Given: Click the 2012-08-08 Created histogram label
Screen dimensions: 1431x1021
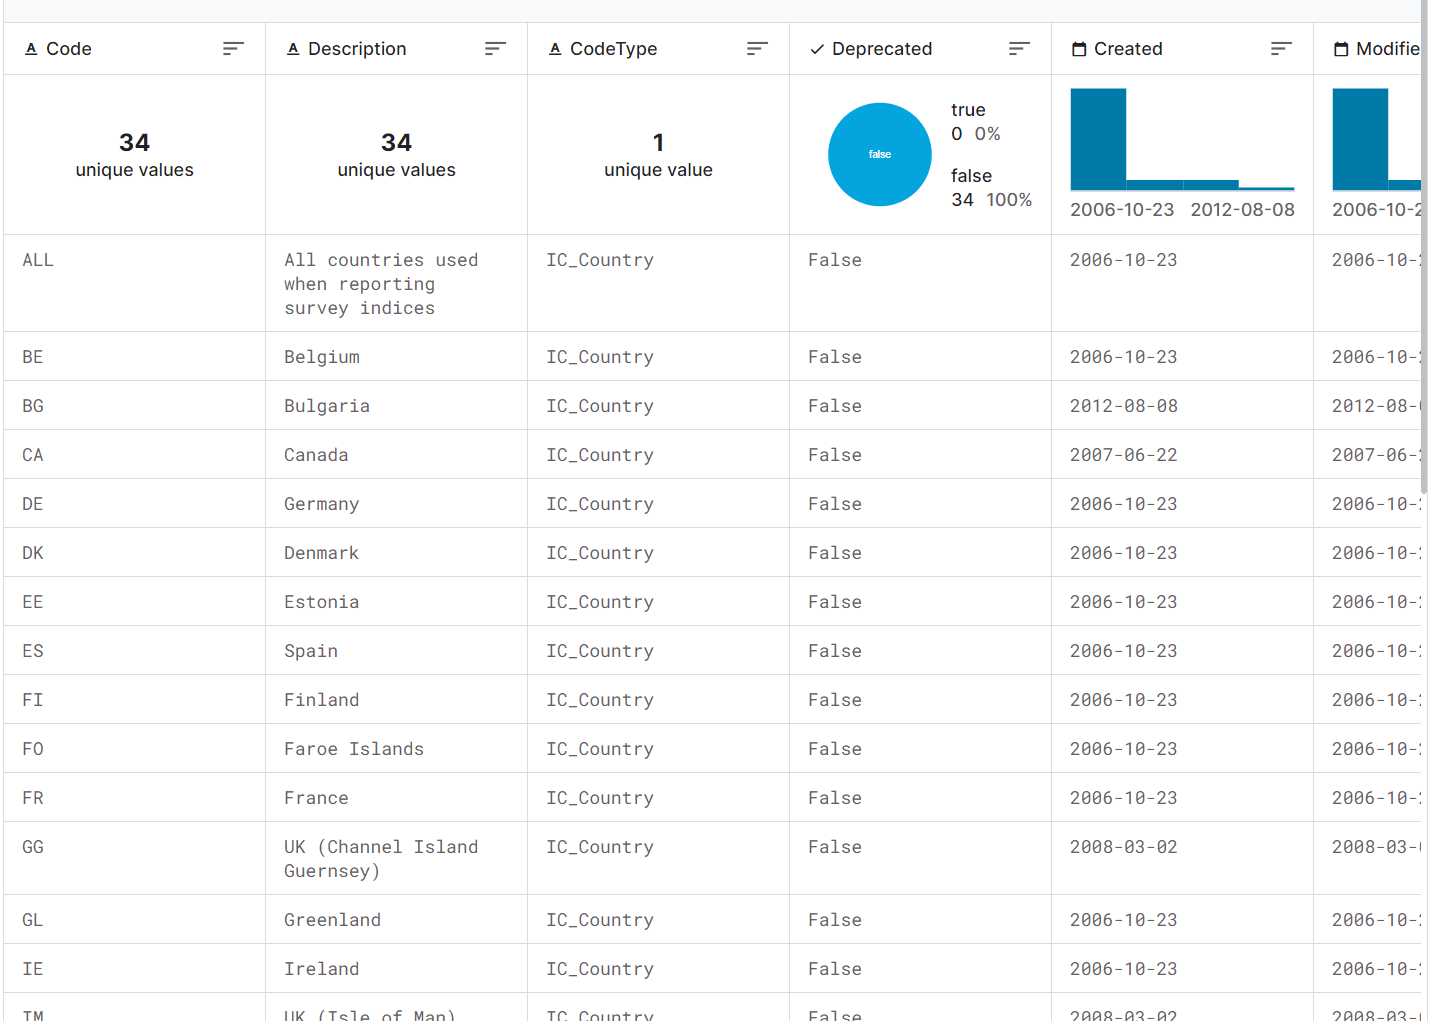Looking at the screenshot, I should point(1243,210).
